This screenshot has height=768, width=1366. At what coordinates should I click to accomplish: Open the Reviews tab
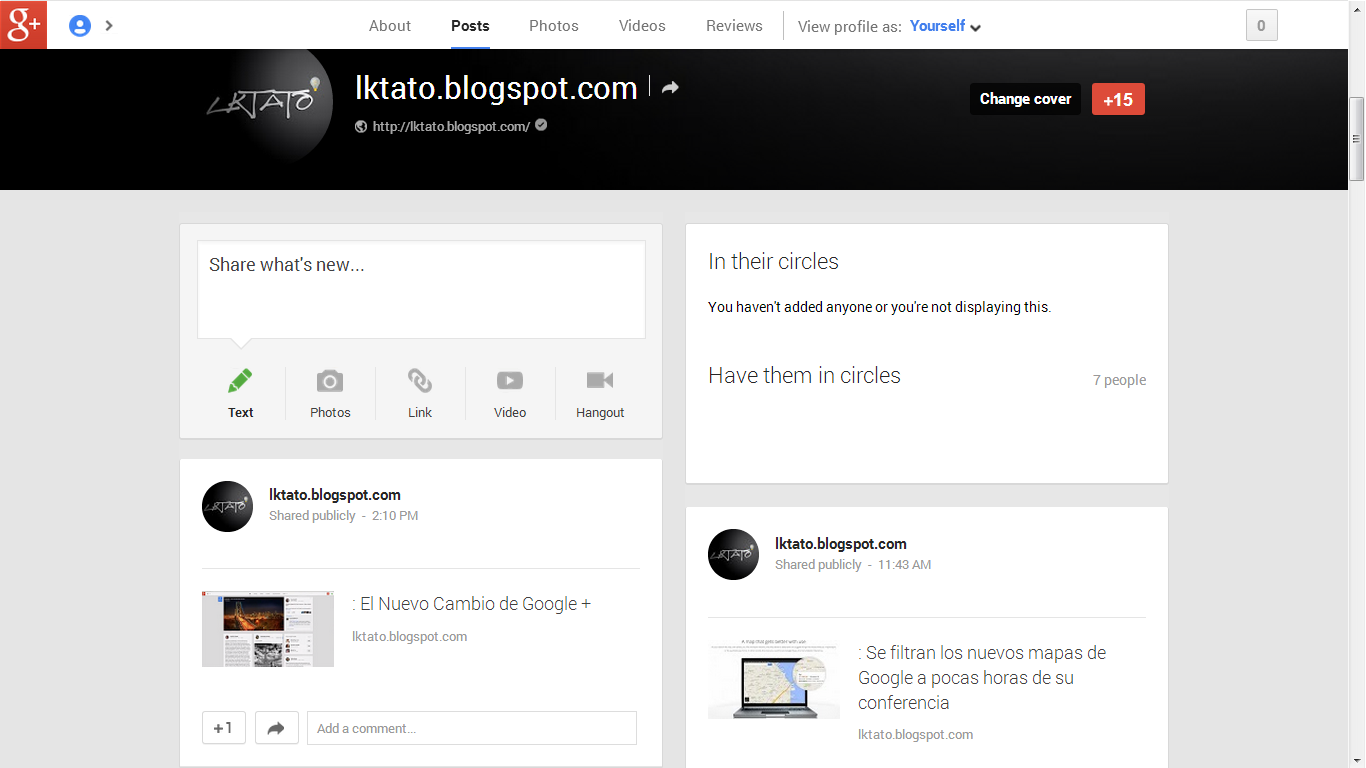(x=734, y=26)
